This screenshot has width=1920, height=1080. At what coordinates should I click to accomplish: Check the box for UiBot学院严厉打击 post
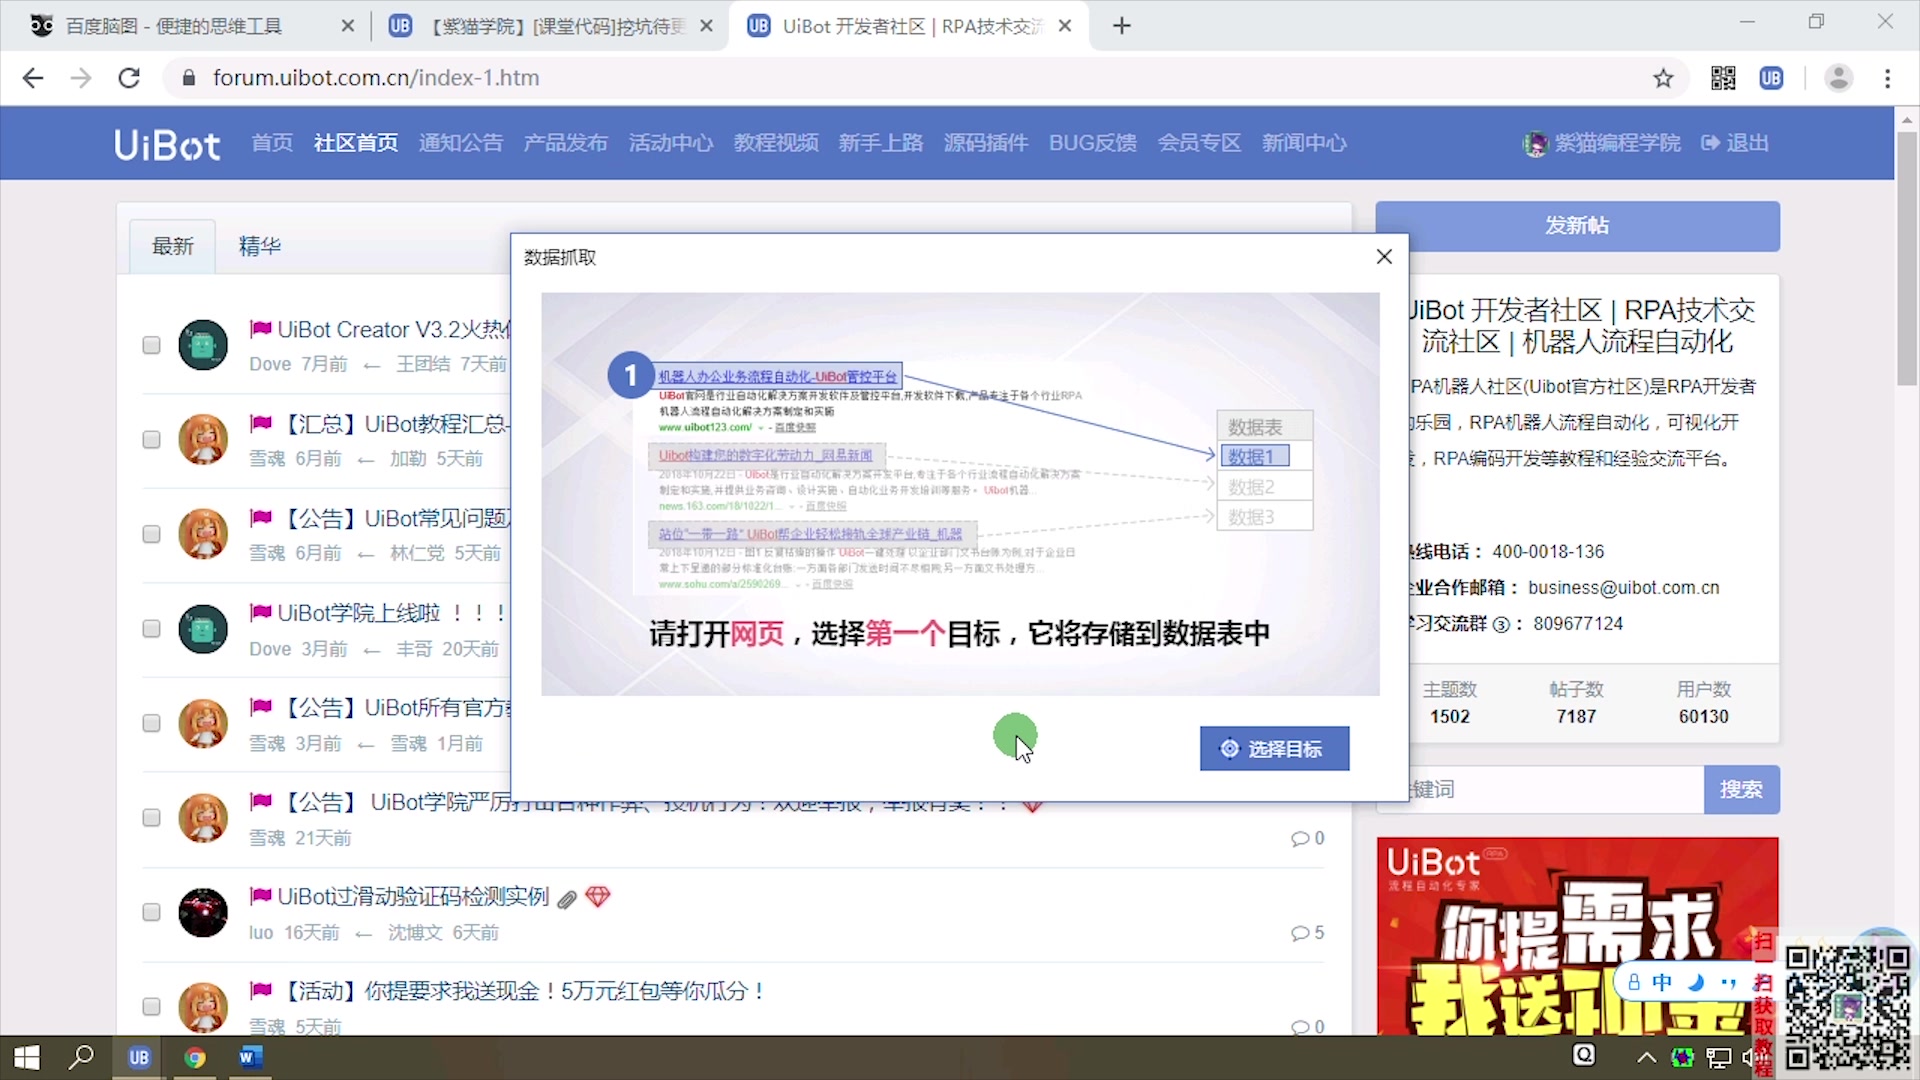coord(151,817)
